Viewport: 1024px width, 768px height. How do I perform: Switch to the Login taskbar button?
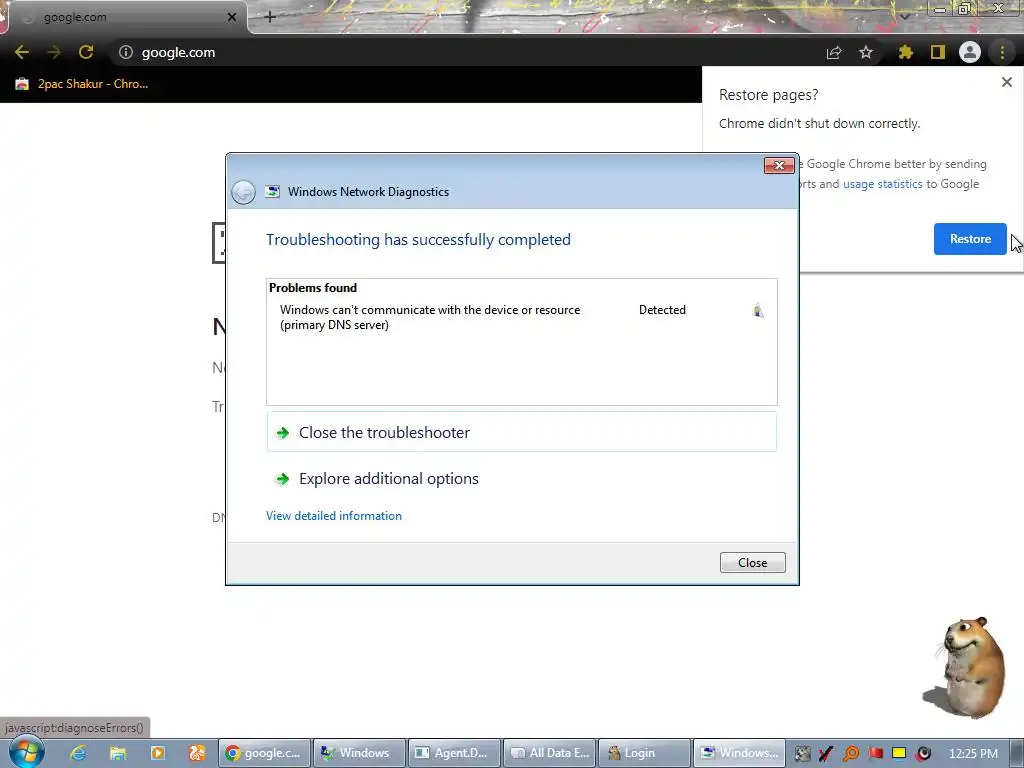(x=644, y=753)
